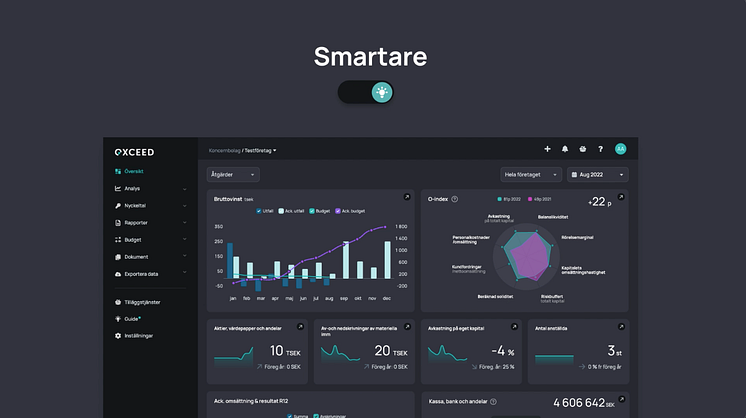Screen dimensions: 746x418
Task: Expand the Antal anställda card
Action: (x=620, y=326)
